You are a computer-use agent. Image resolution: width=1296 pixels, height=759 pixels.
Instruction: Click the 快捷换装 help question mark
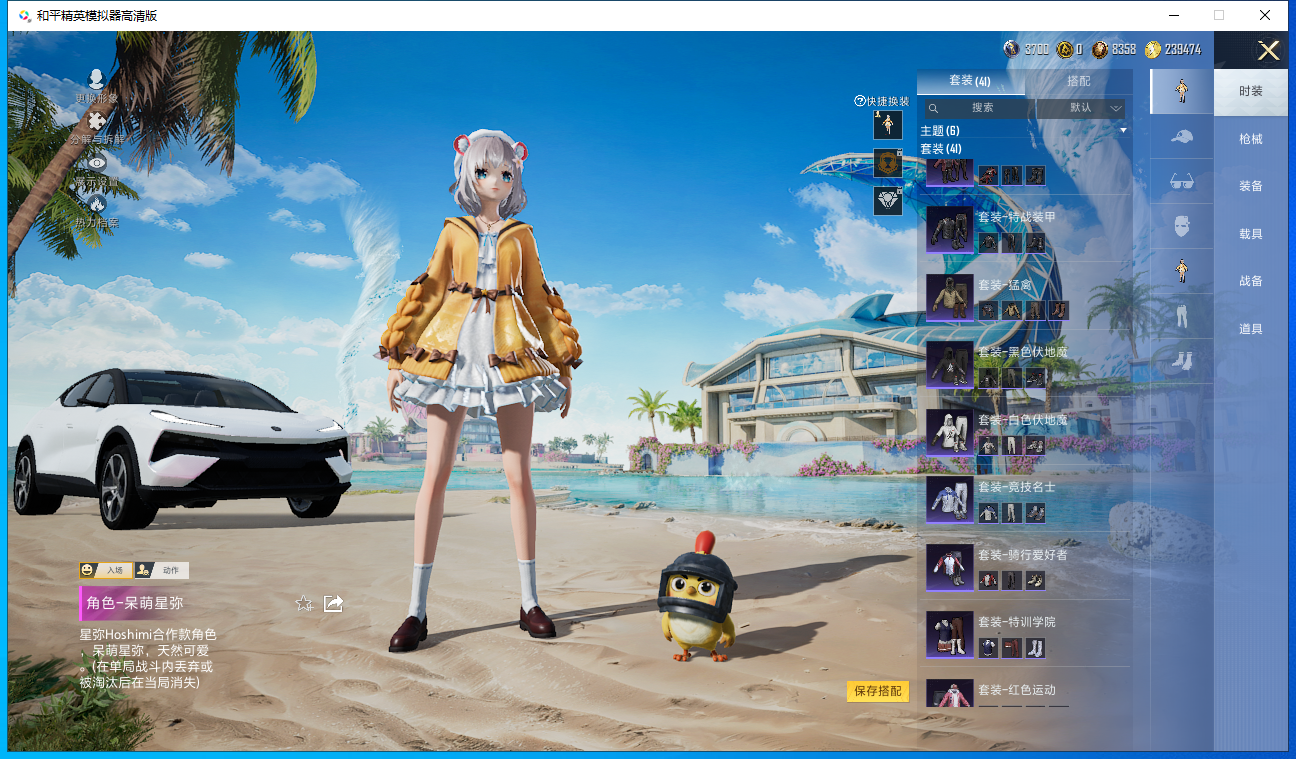pos(859,101)
